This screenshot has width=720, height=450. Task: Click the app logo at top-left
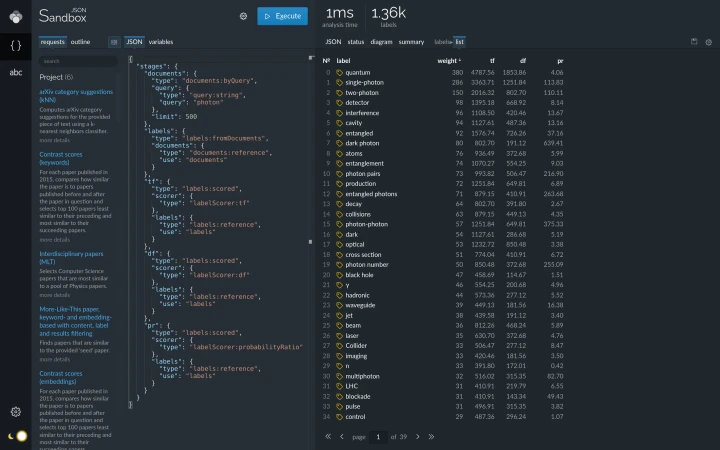[16, 17]
